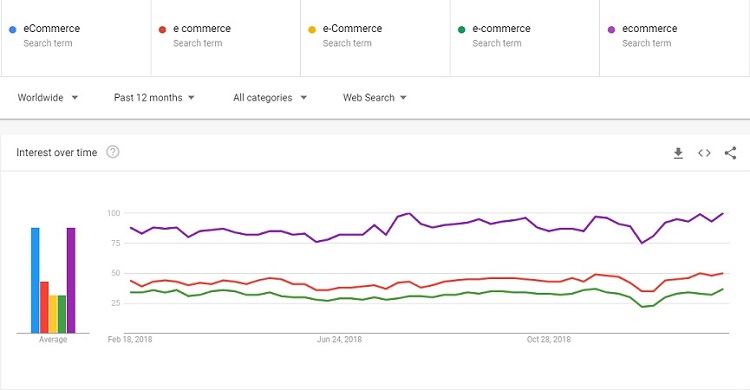The image size is (750, 390).
Task: Open the All categories dropdown
Action: click(x=270, y=98)
